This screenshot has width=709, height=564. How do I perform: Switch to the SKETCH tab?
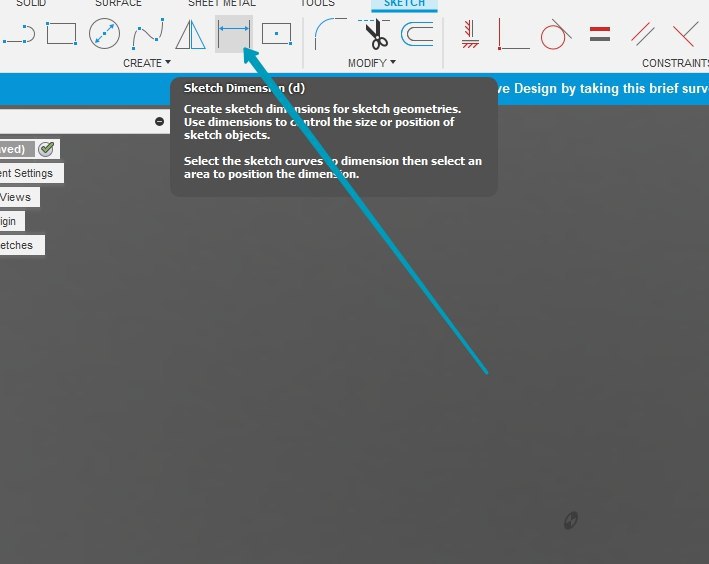404,4
